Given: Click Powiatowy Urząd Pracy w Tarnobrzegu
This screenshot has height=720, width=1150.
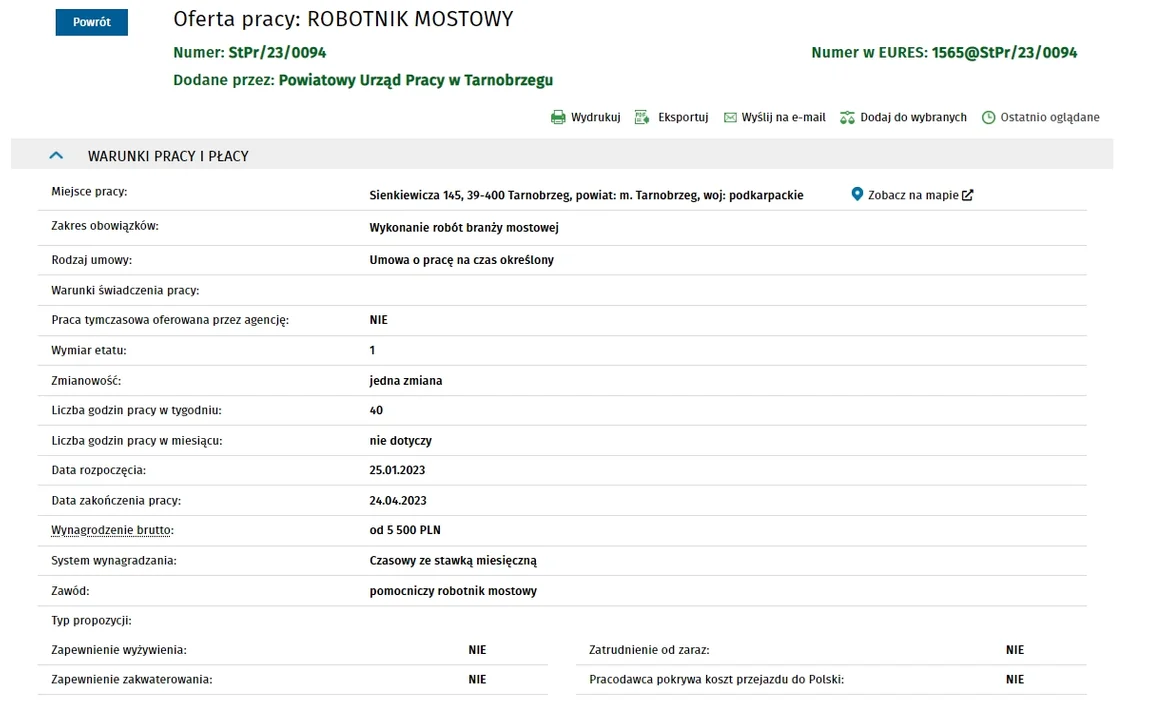Looking at the screenshot, I should tap(416, 80).
